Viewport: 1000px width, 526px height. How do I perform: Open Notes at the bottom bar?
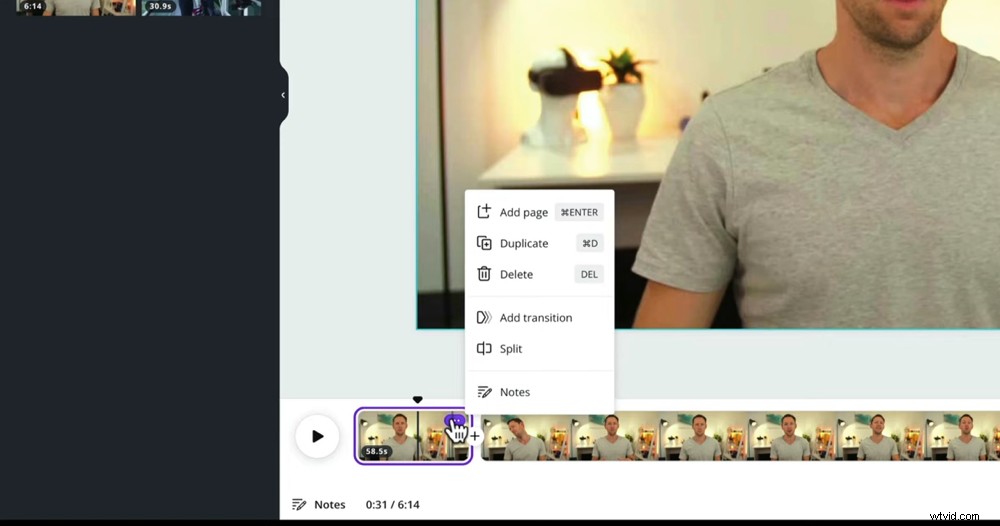coord(318,504)
